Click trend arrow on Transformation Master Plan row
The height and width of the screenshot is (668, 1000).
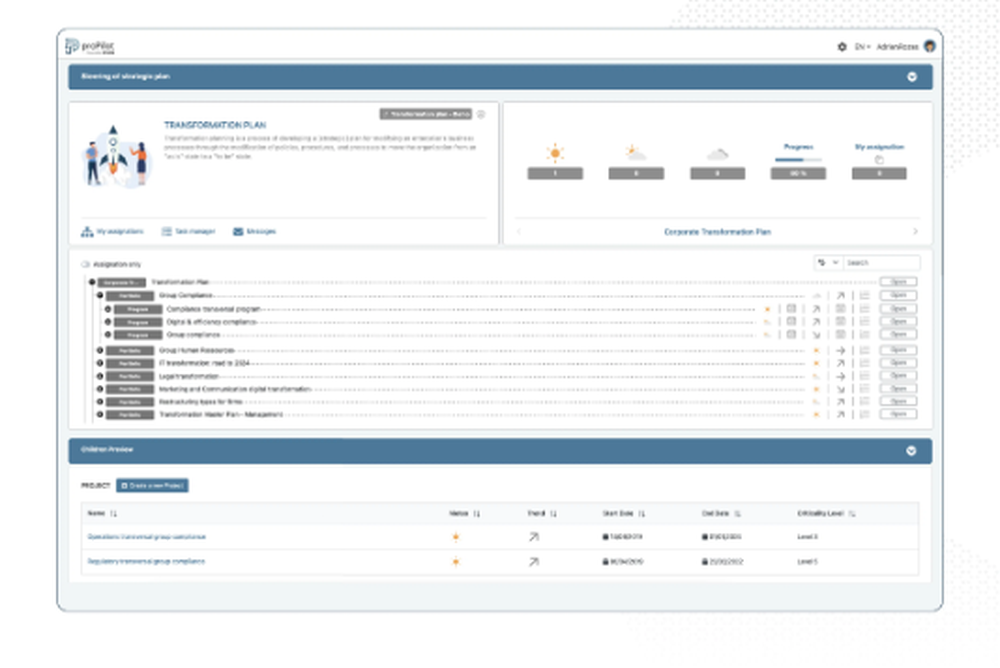[841, 415]
